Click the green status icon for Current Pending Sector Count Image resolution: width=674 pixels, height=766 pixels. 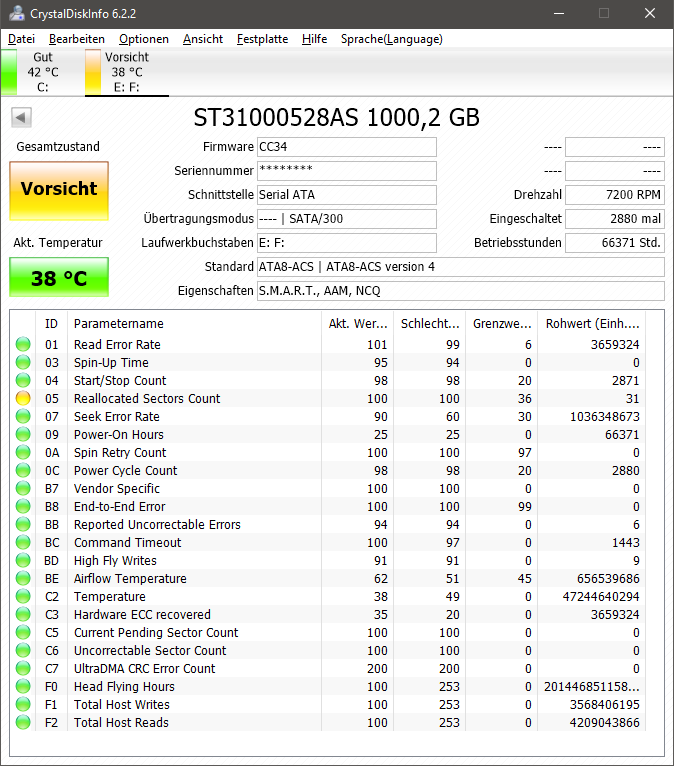[23, 632]
